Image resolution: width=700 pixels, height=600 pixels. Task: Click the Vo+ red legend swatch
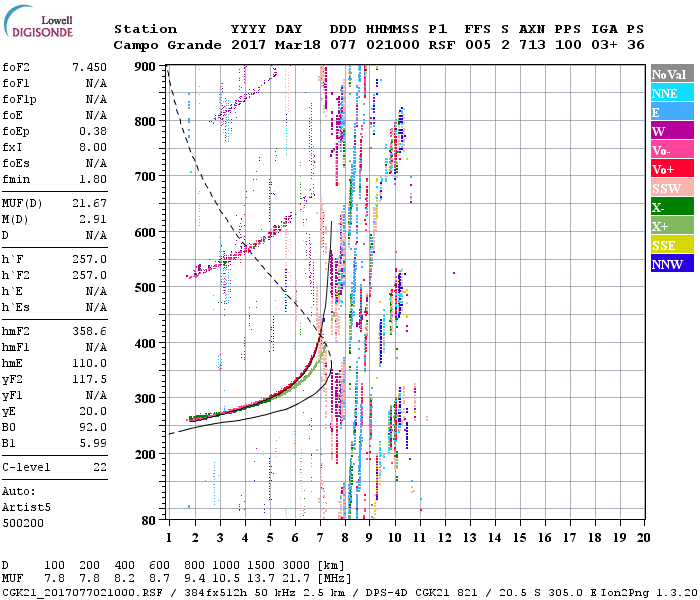click(670, 169)
